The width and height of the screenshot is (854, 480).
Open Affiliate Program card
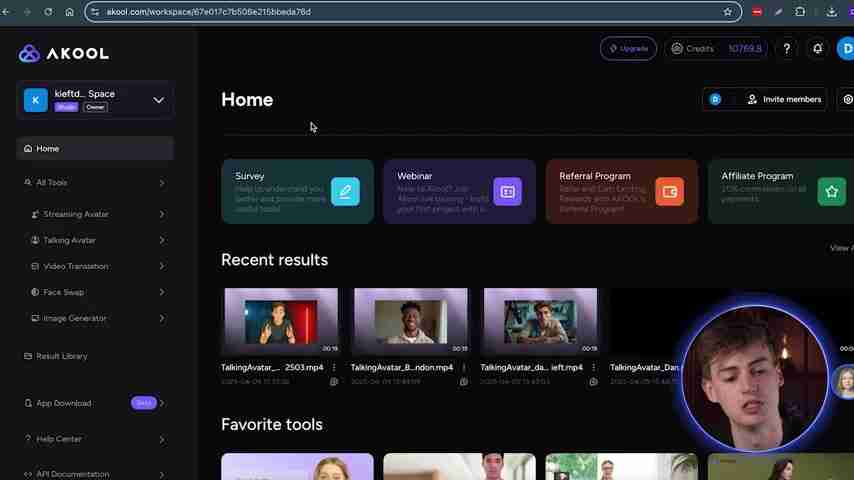(x=781, y=191)
